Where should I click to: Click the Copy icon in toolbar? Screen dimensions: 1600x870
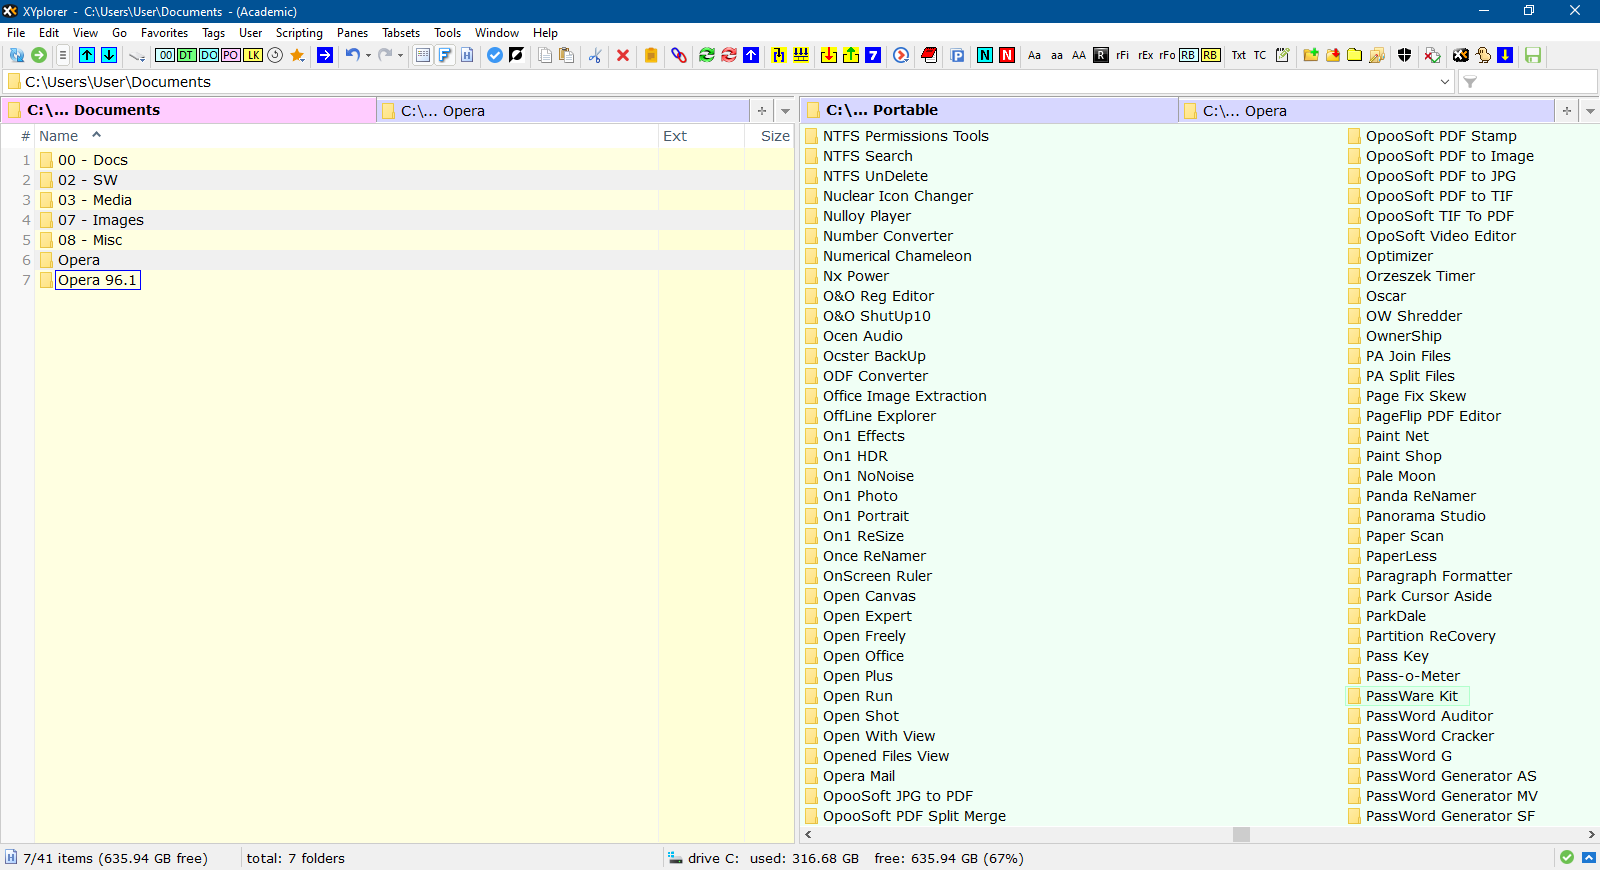coord(545,55)
